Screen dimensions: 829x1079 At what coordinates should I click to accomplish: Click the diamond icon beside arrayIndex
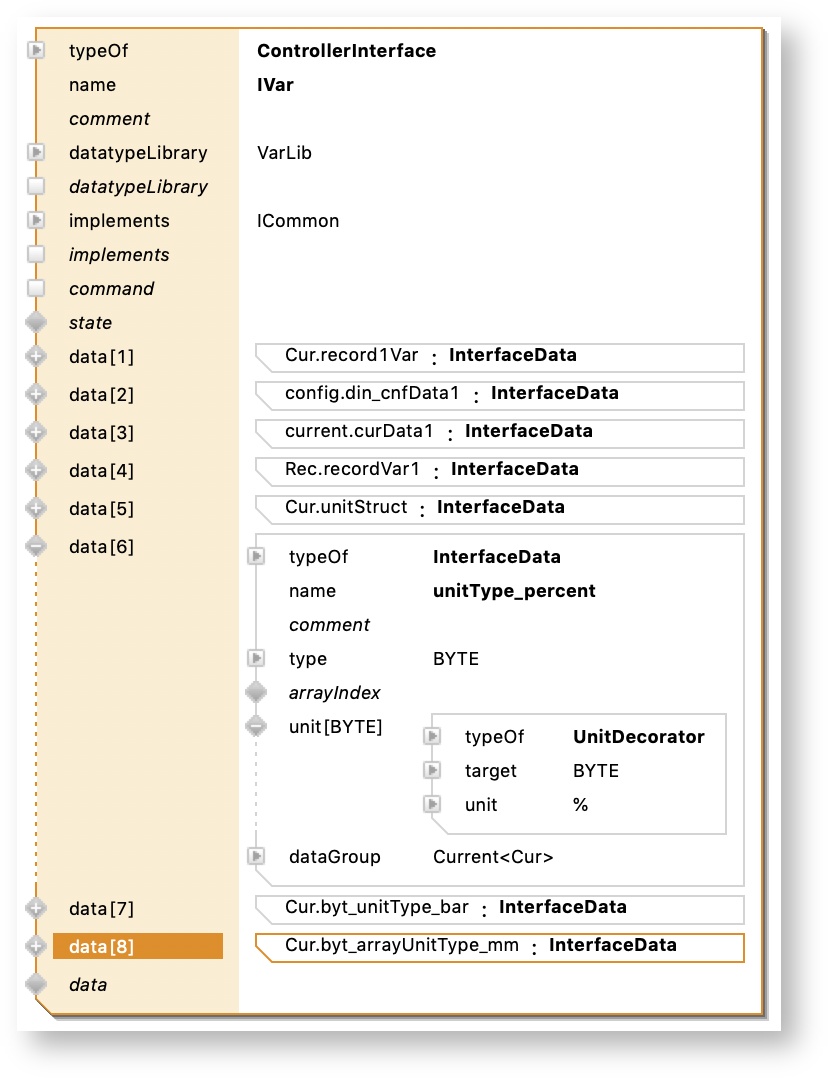256,692
